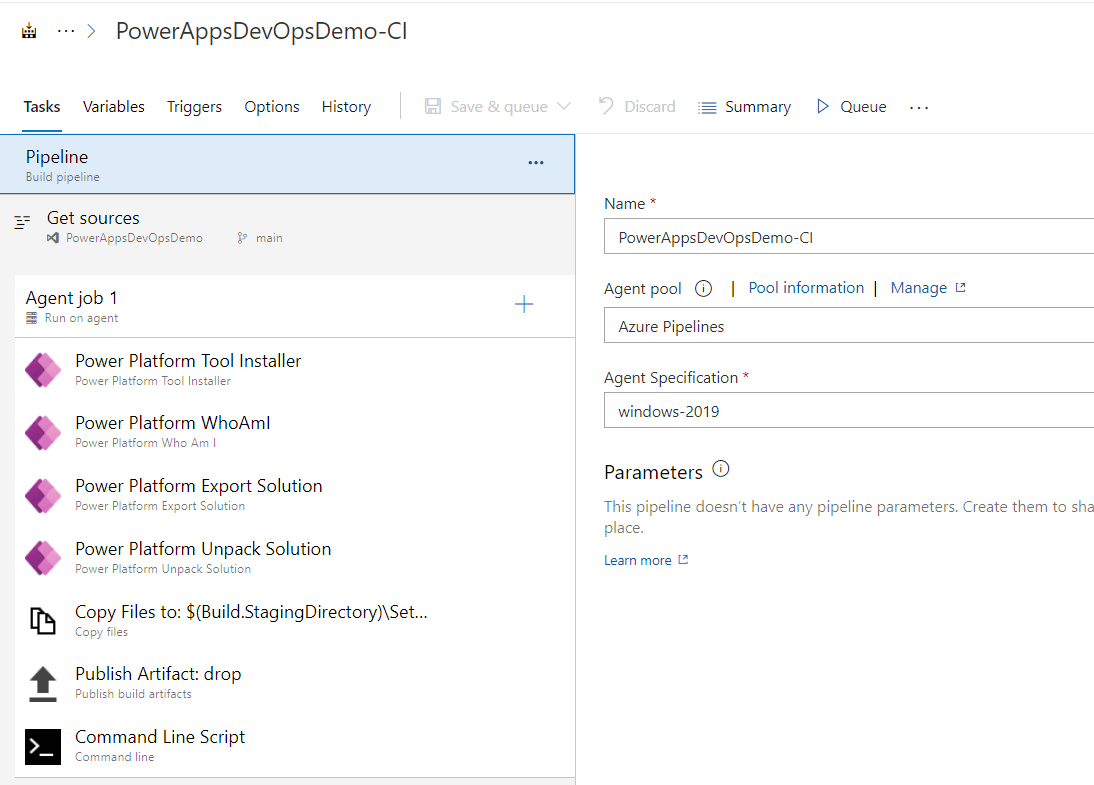Screen dimensions: 1094x785
Task: Expand the Save & queue dropdown
Action: 563,106
